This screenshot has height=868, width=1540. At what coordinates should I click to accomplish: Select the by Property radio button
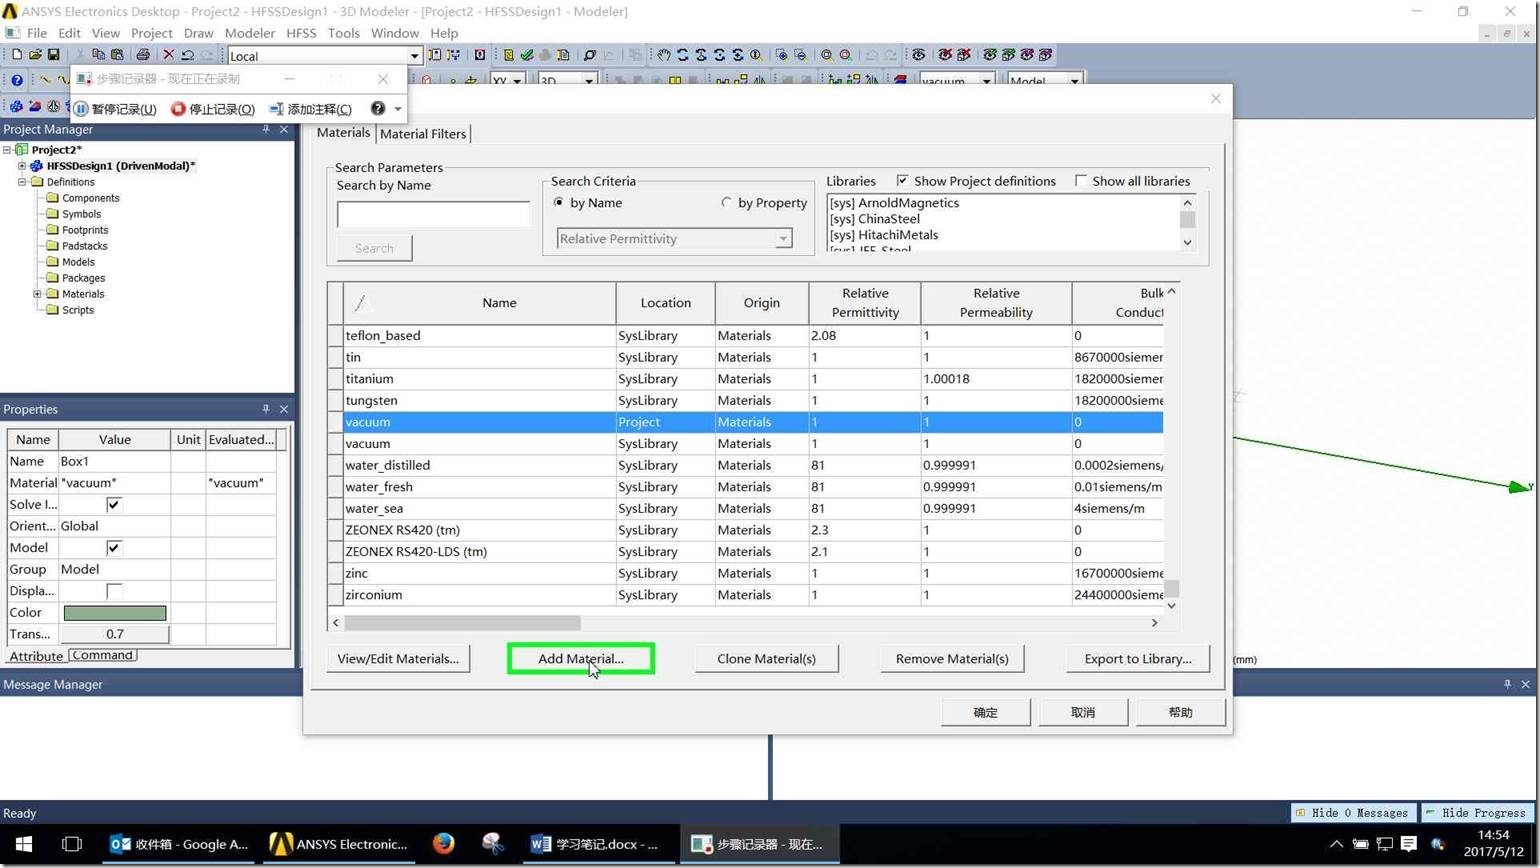coord(727,202)
